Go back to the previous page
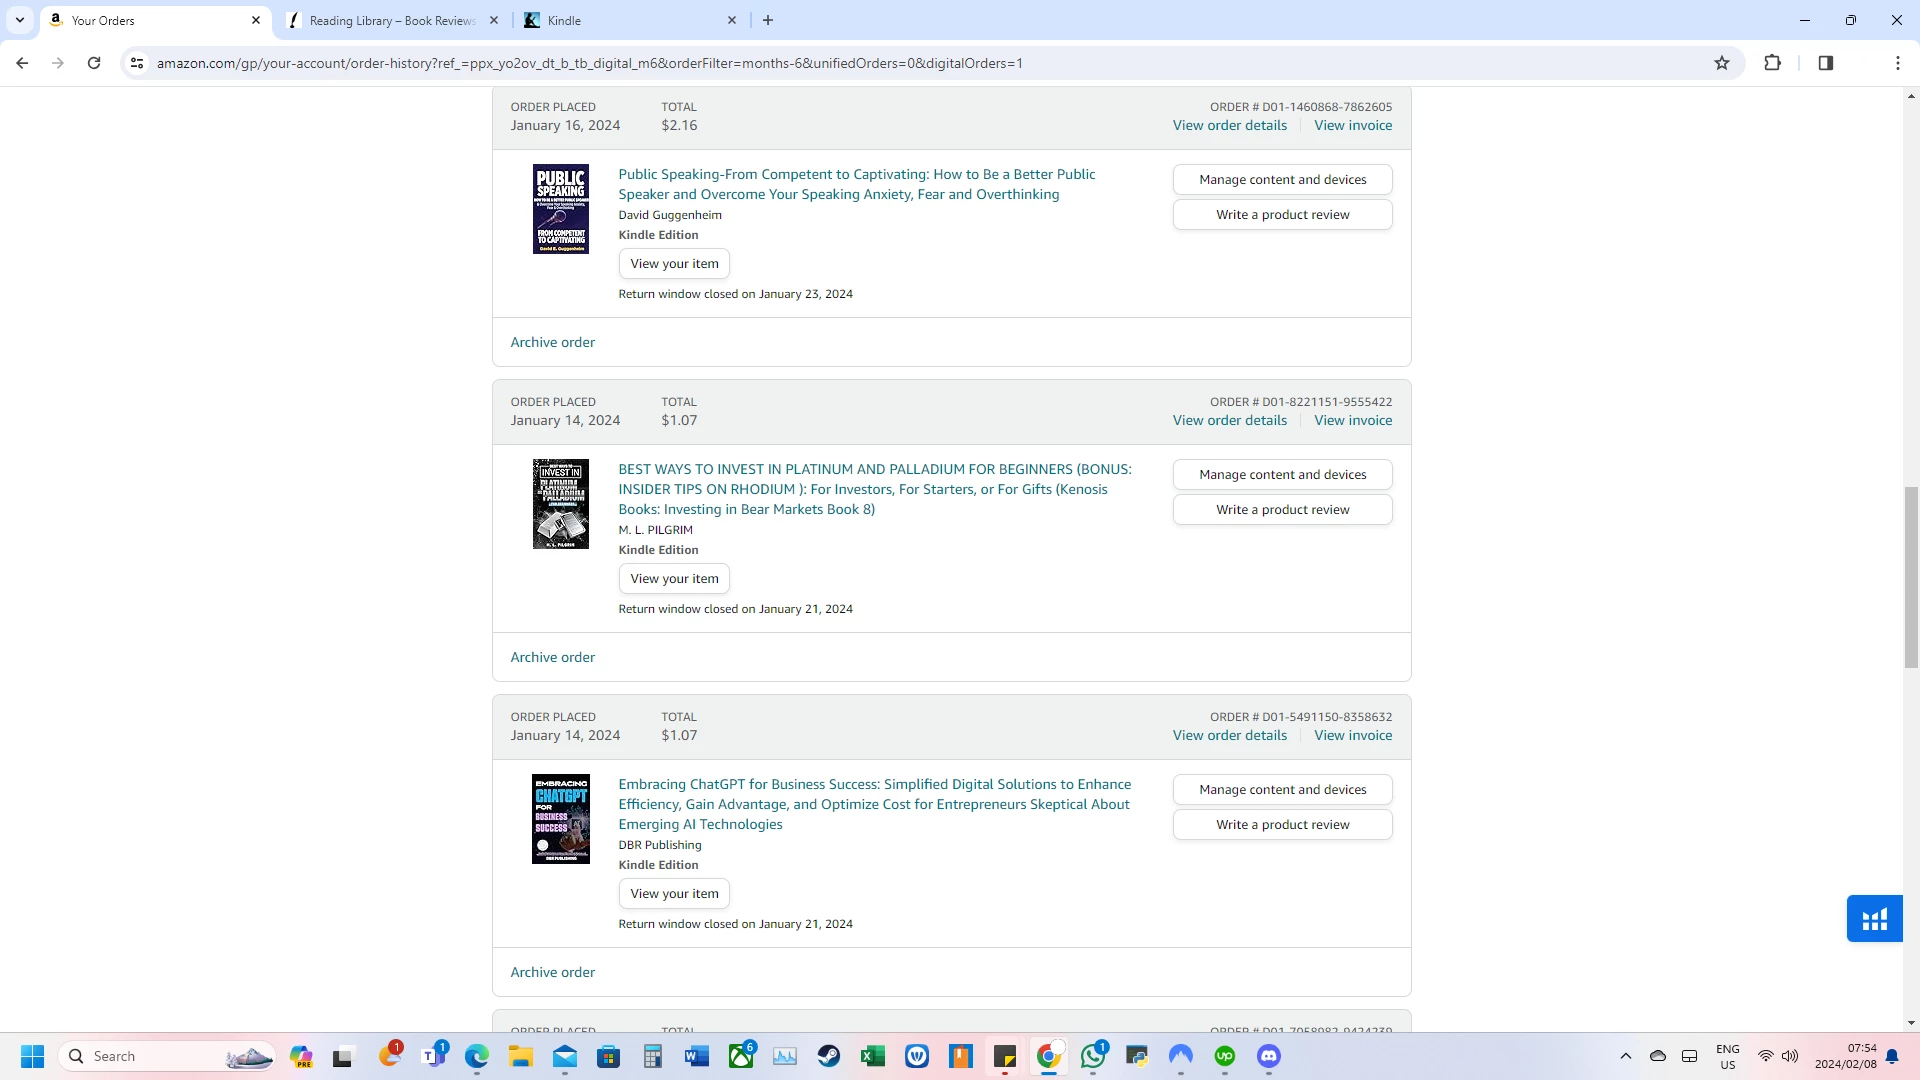1920x1080 pixels. click(x=22, y=63)
